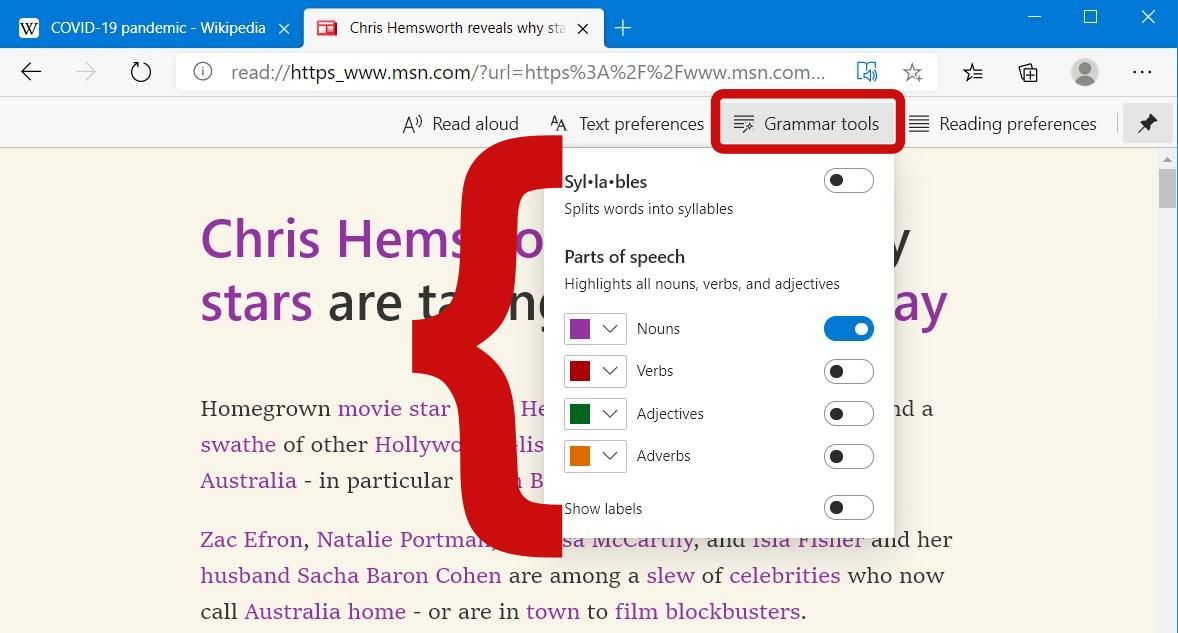1178x633 pixels.
Task: Enable the Verbs highlighting toggle
Action: (x=848, y=371)
